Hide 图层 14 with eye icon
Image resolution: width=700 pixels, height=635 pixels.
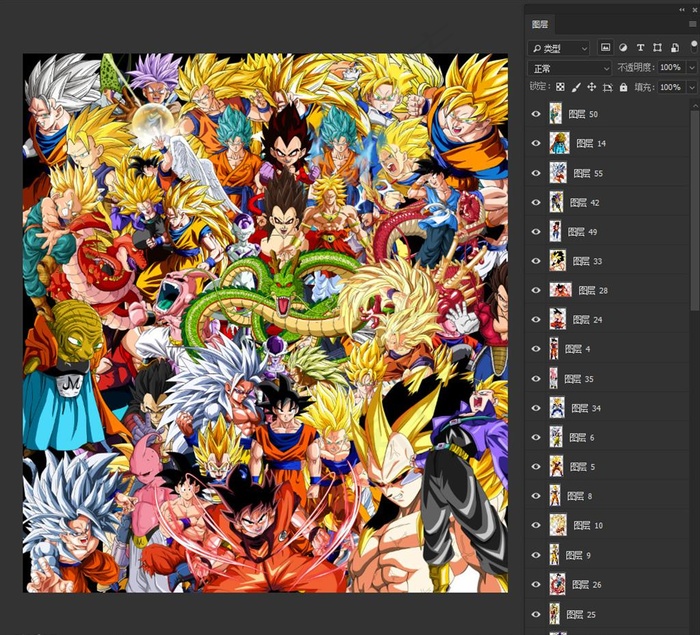tap(536, 143)
